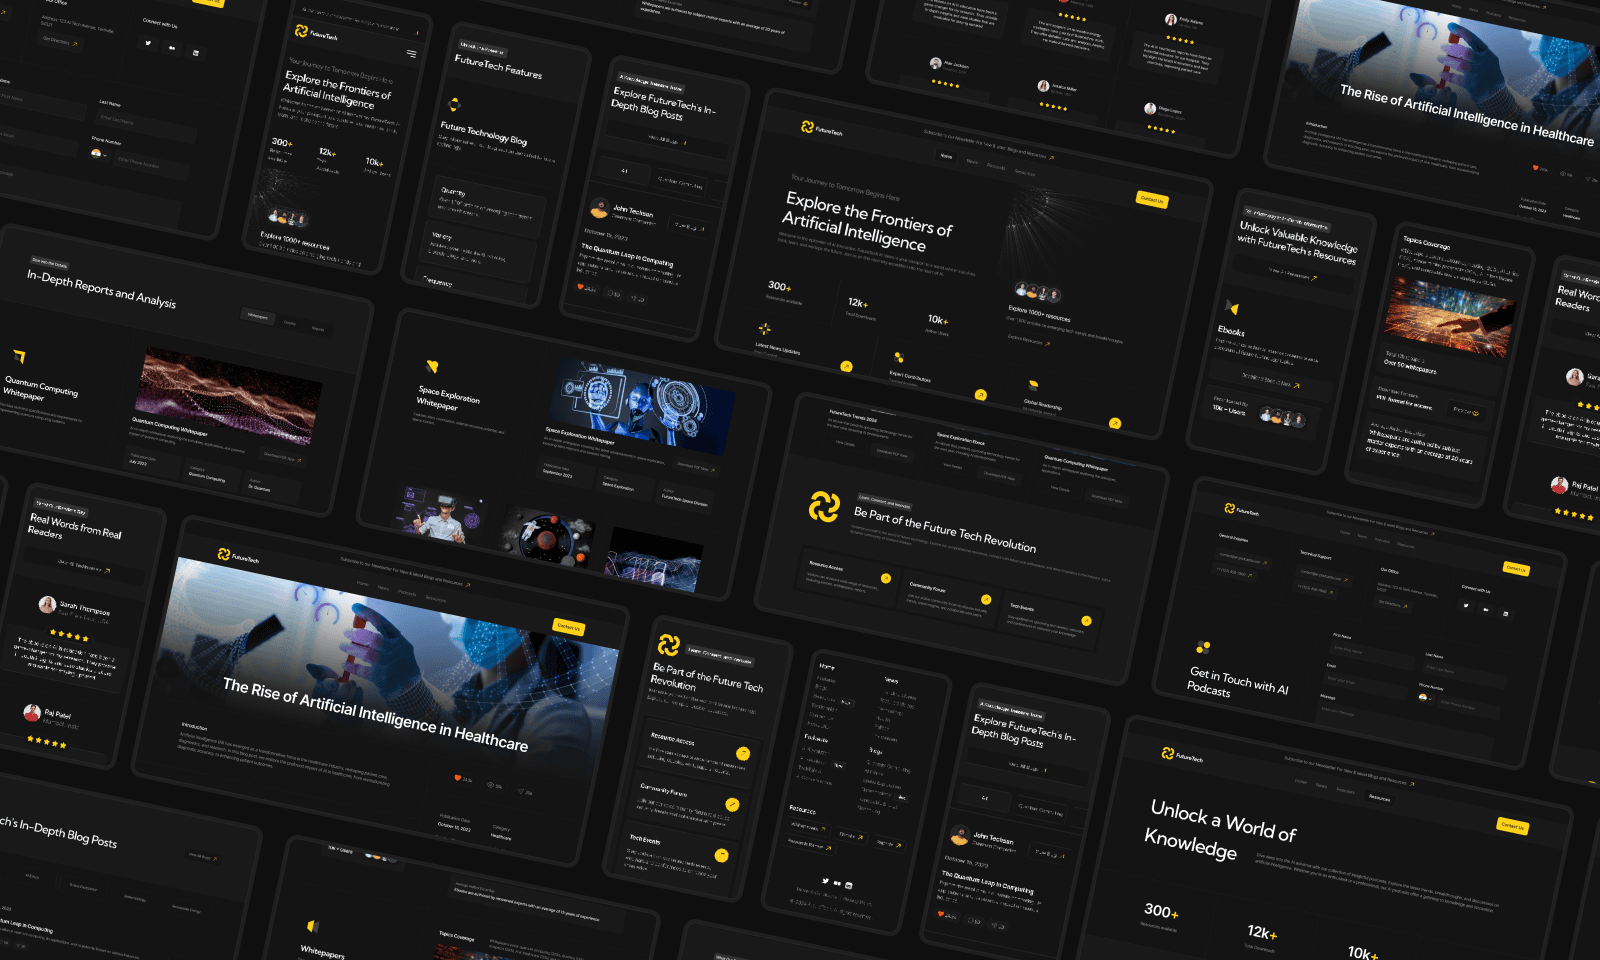The width and height of the screenshot is (1600, 960).
Task: Click the Get Directions link under Our Office
Action: pyautogui.click(x=1391, y=604)
